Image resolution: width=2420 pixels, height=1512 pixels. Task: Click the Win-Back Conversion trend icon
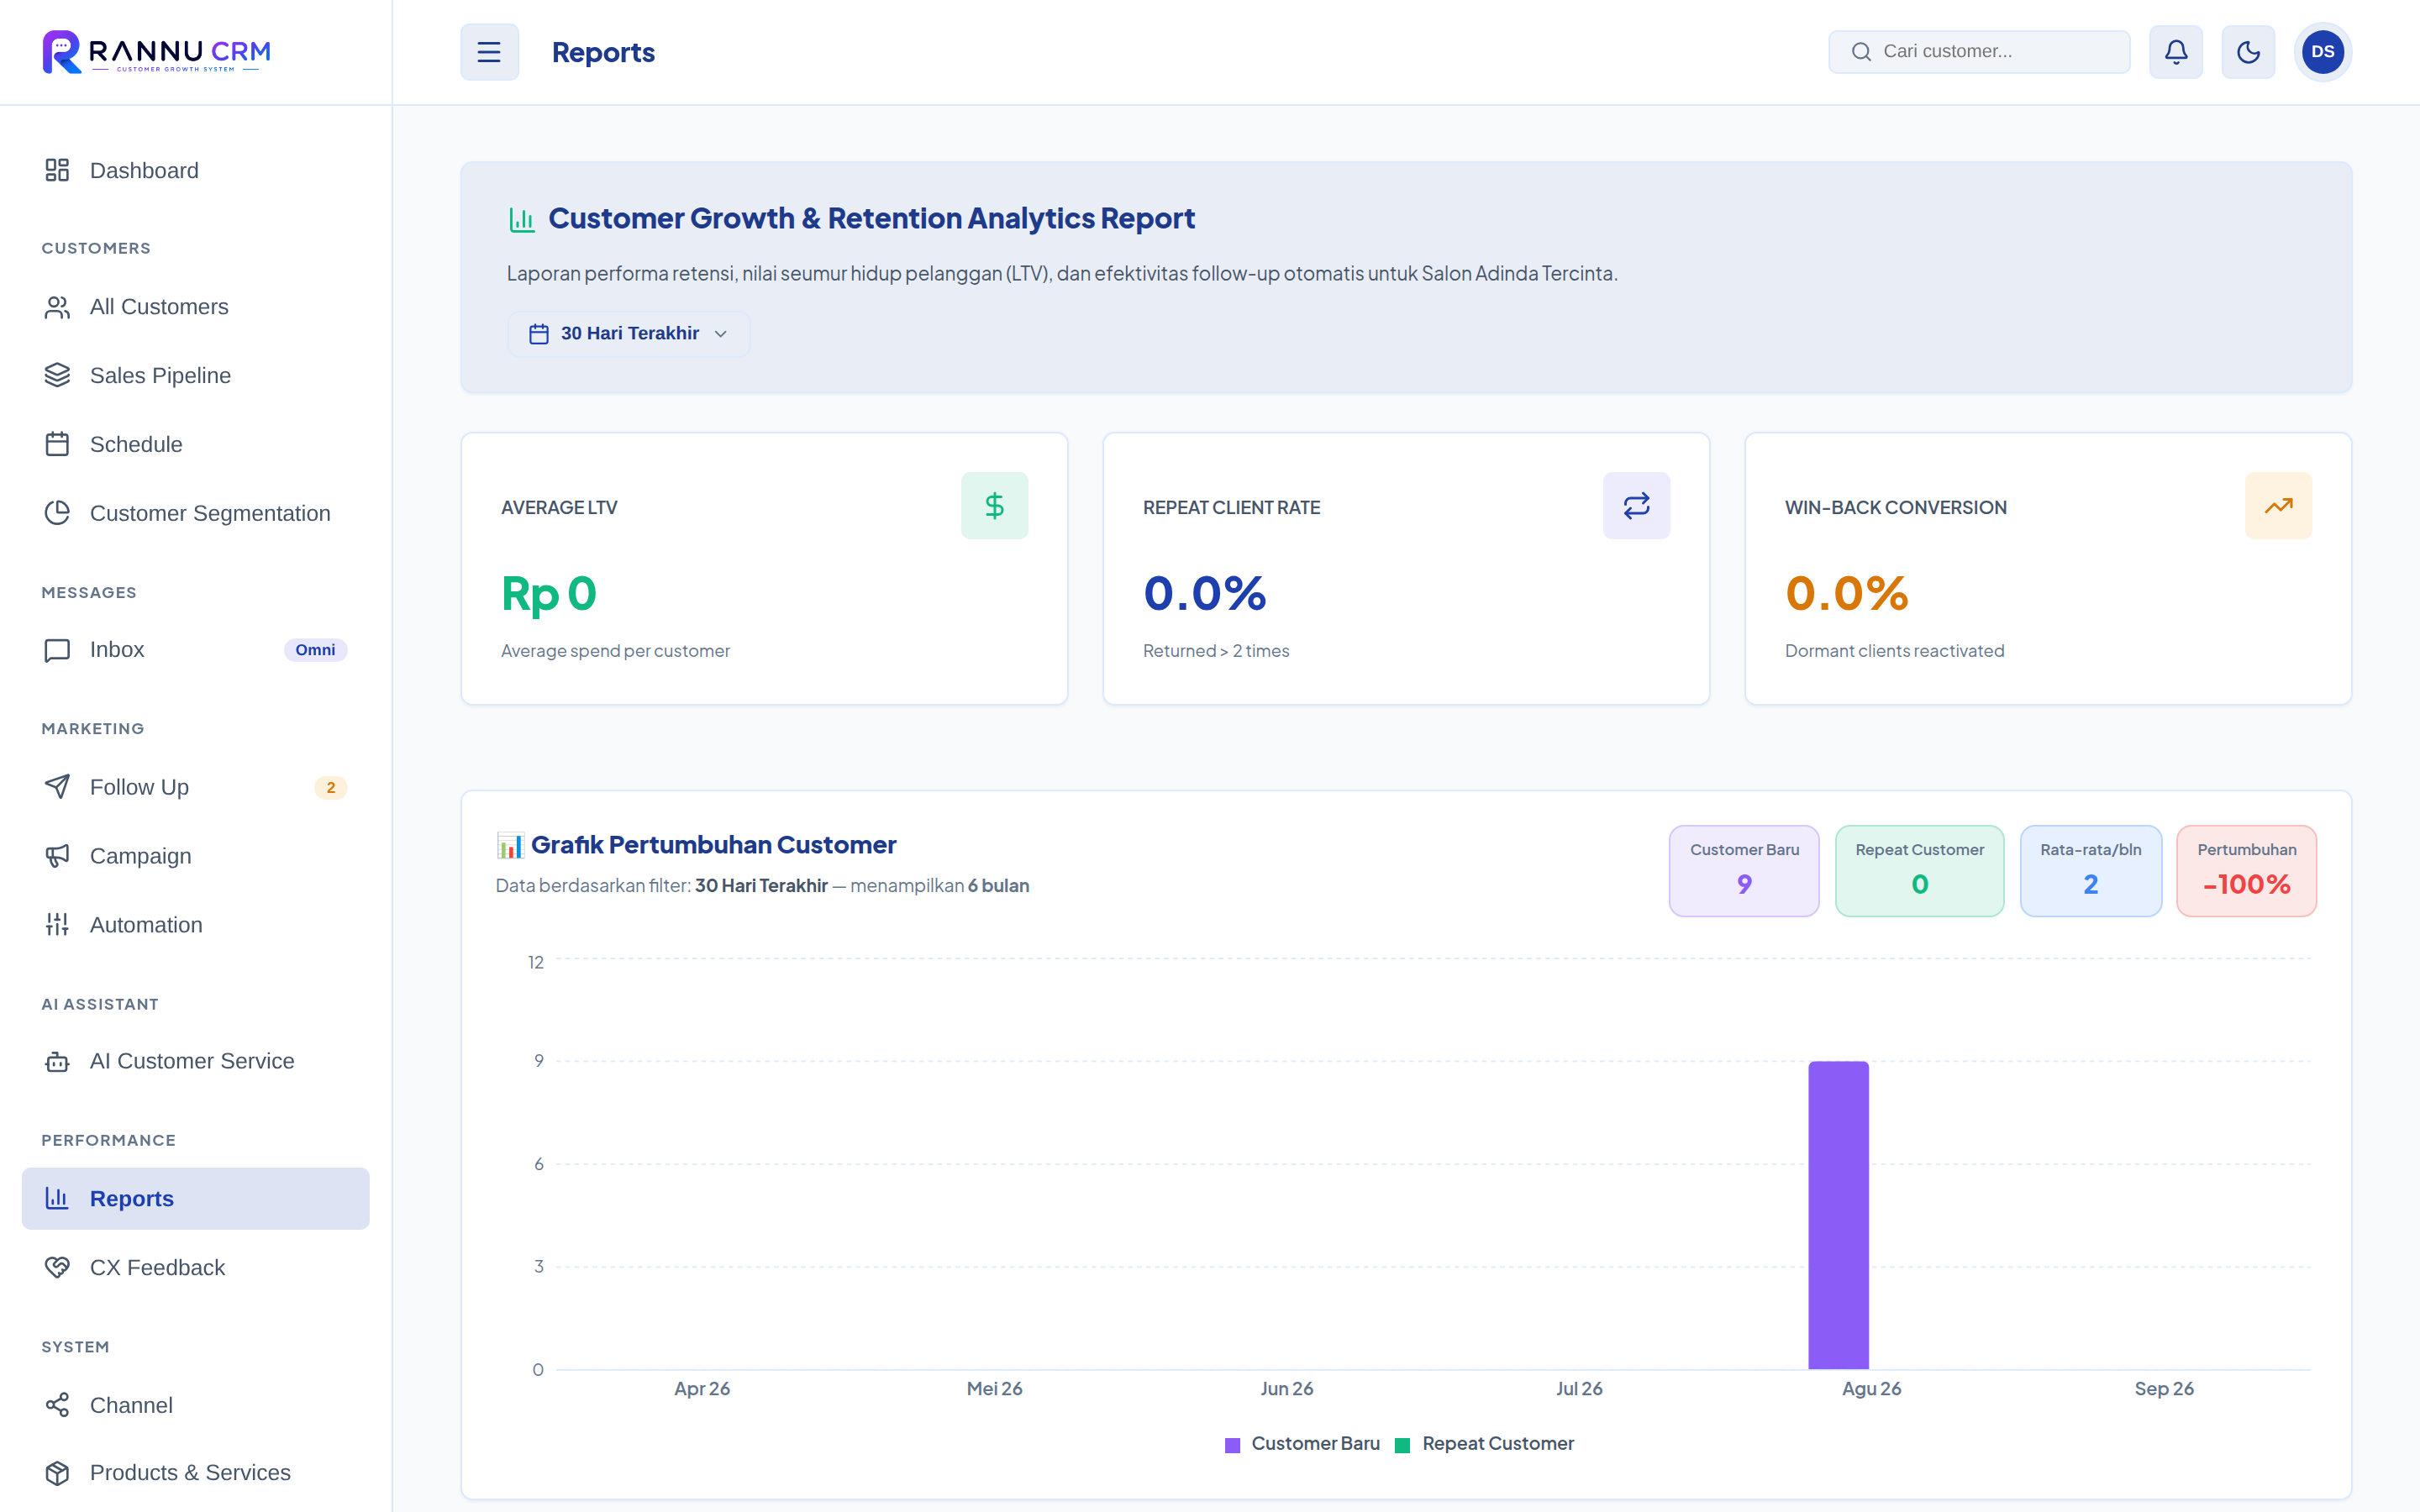pyautogui.click(x=2278, y=506)
